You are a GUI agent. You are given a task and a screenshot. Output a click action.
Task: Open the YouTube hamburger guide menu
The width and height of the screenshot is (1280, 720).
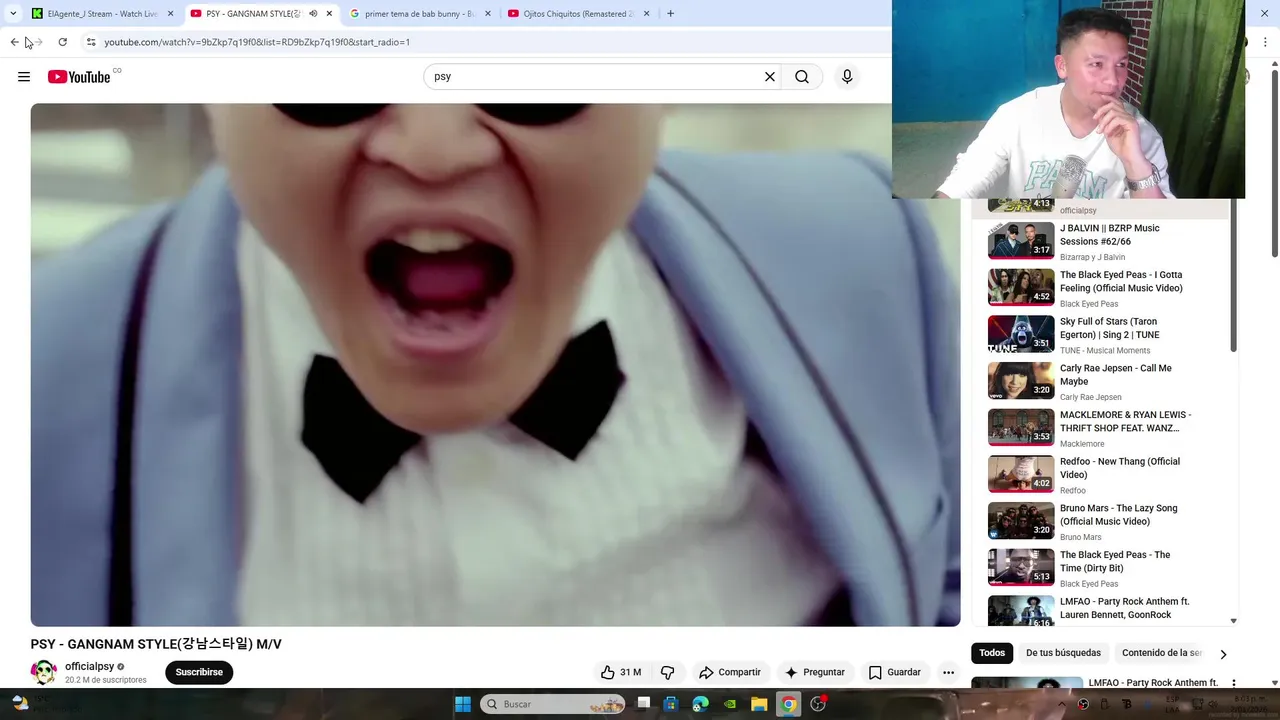[24, 77]
